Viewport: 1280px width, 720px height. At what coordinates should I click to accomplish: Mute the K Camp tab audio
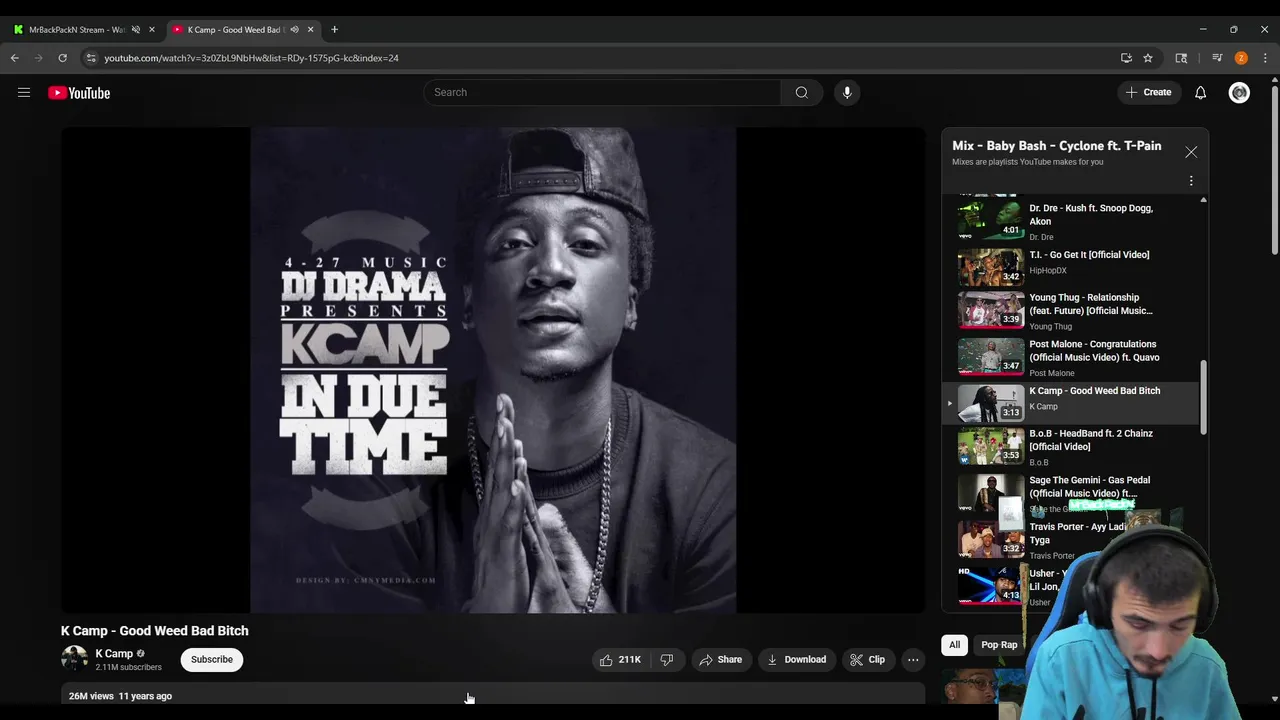click(x=294, y=29)
